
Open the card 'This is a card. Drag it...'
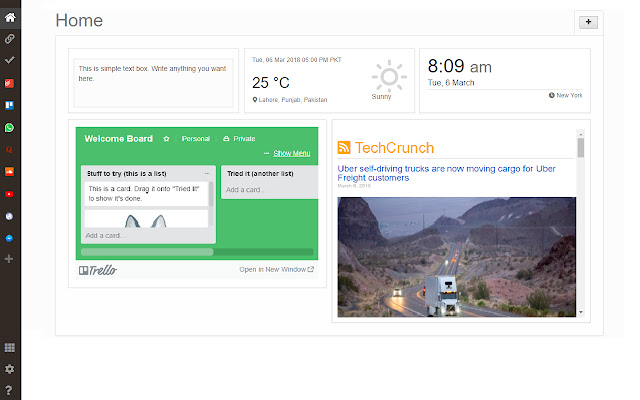(146, 193)
